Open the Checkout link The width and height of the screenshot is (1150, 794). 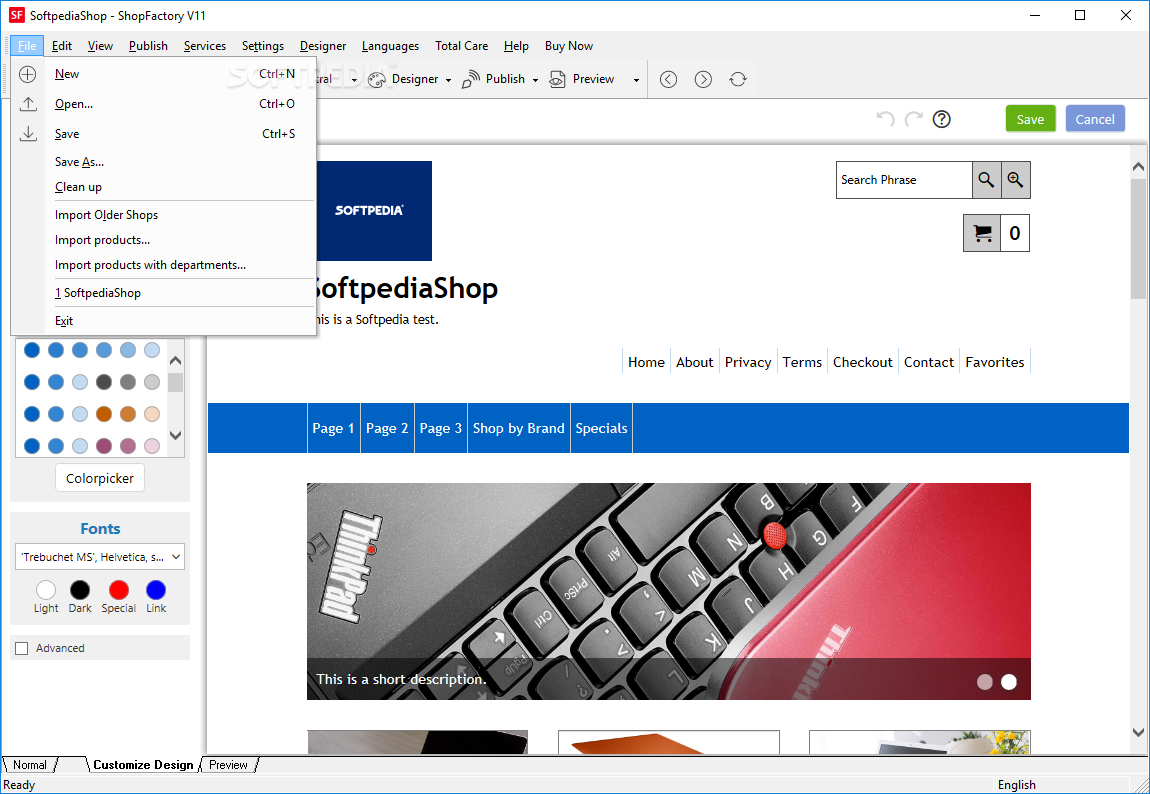click(862, 362)
